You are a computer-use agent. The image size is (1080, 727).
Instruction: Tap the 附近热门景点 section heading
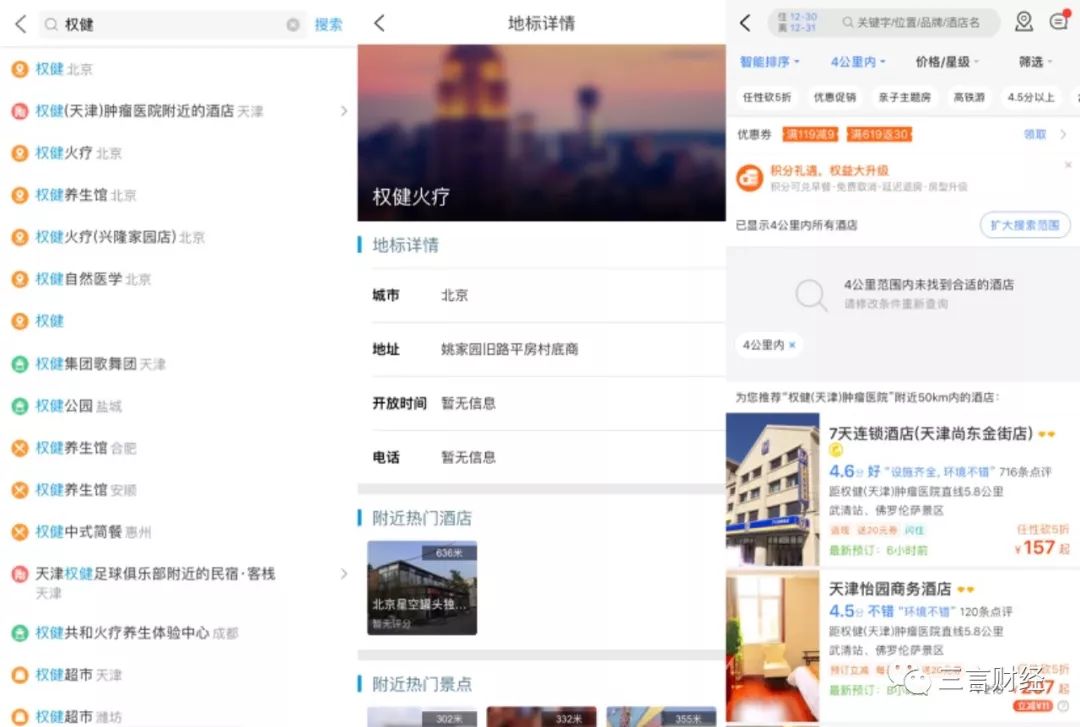(x=422, y=684)
